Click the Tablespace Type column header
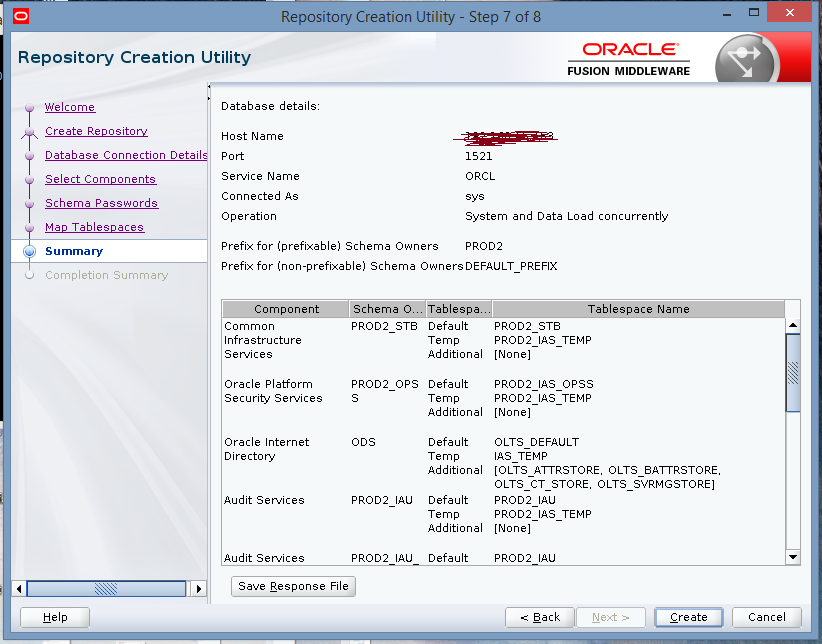 pos(459,309)
